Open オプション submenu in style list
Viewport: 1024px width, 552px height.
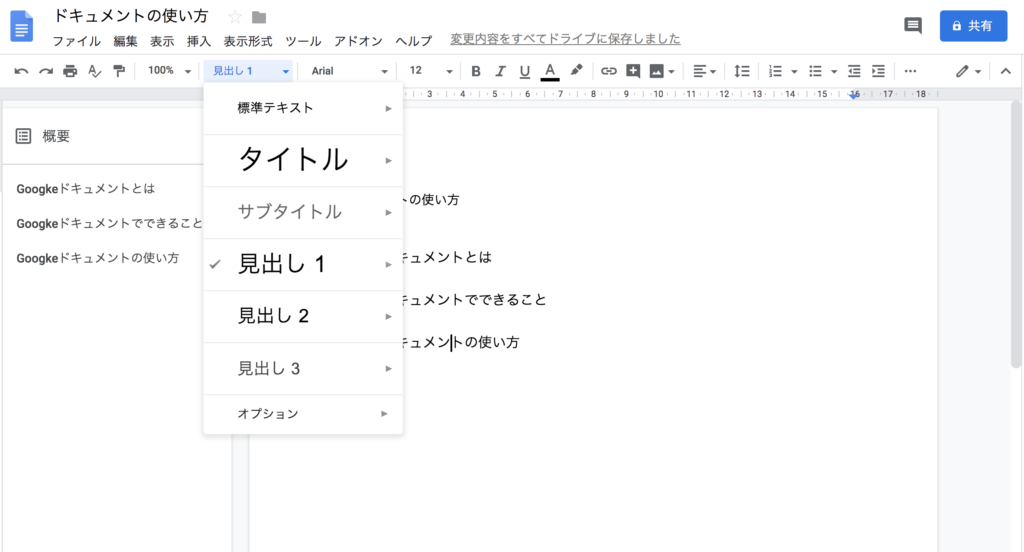pyautogui.click(x=303, y=414)
